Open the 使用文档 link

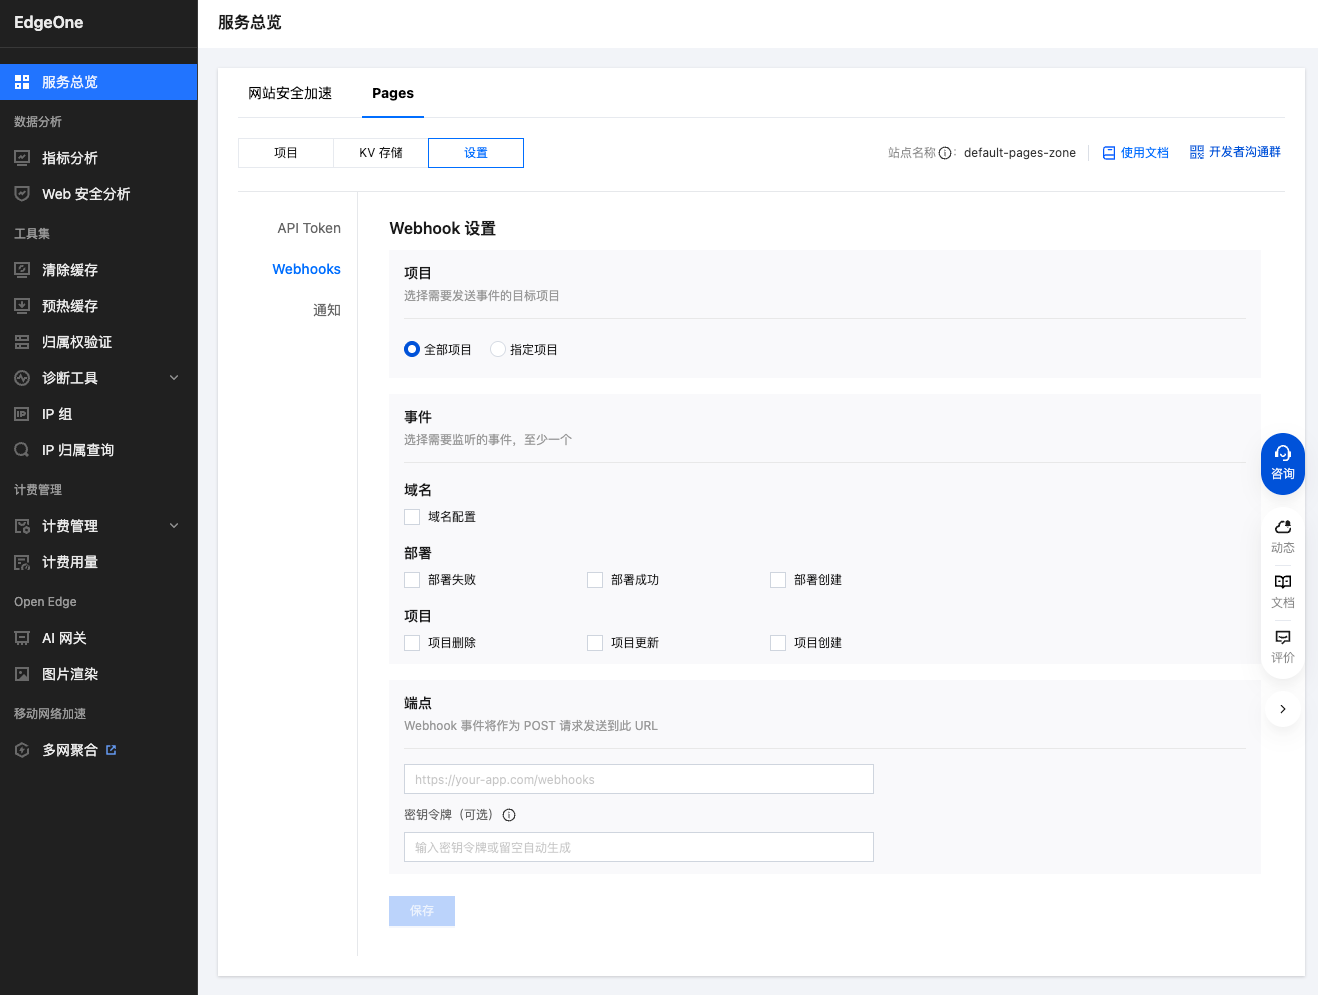point(1135,153)
